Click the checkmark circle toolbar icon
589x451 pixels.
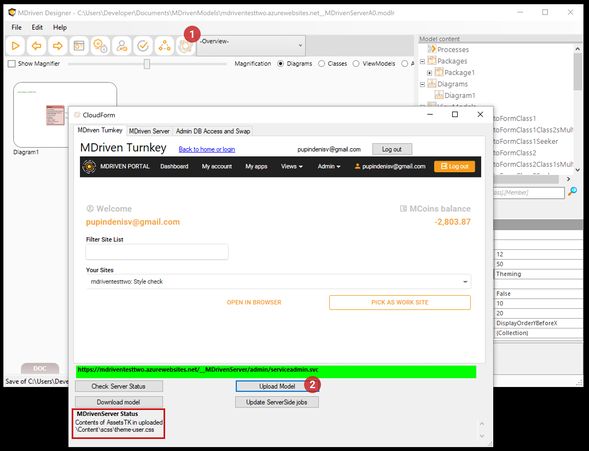(143, 46)
